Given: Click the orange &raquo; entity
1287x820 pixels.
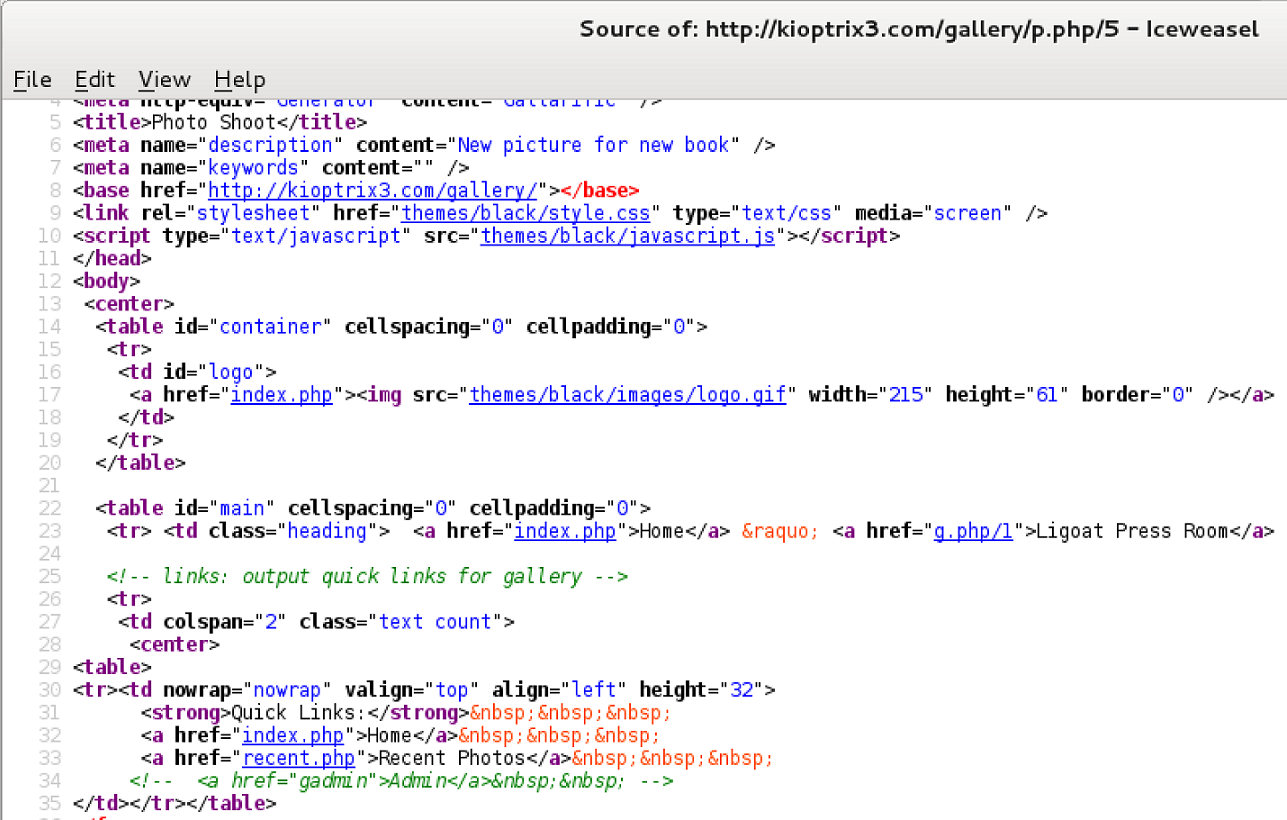Looking at the screenshot, I should coord(780,531).
